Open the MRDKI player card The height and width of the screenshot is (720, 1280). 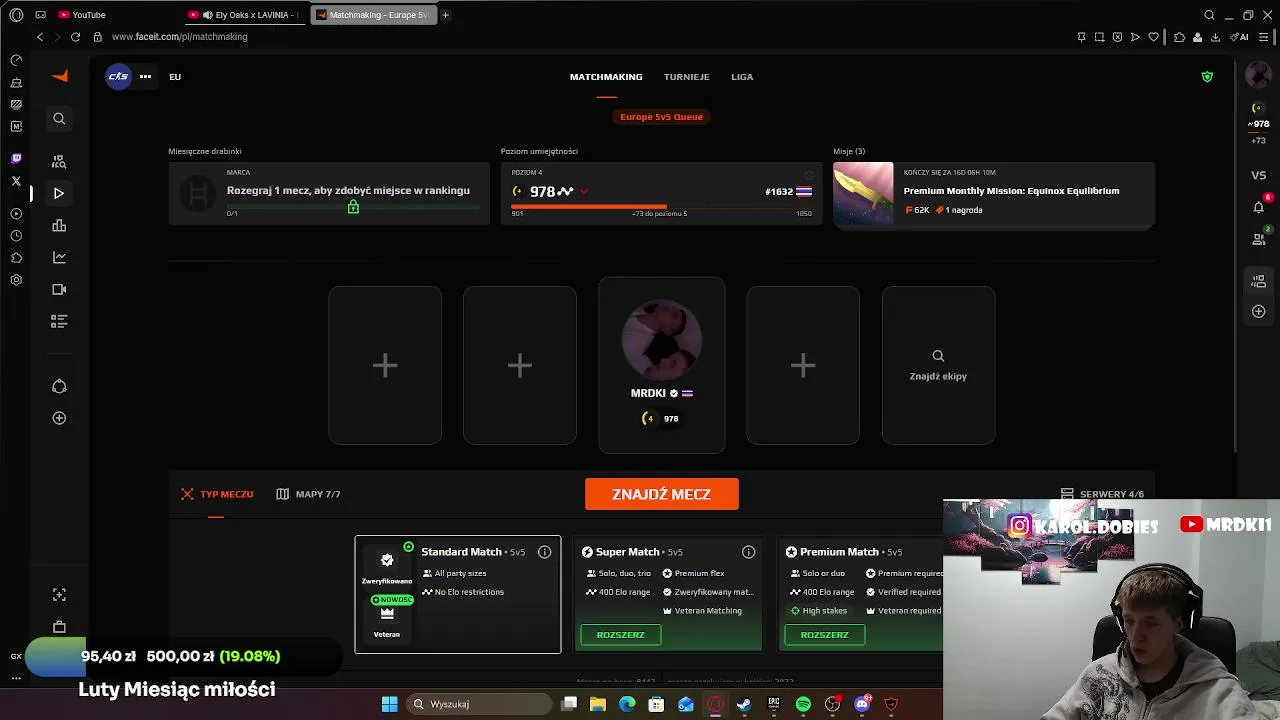click(x=662, y=365)
